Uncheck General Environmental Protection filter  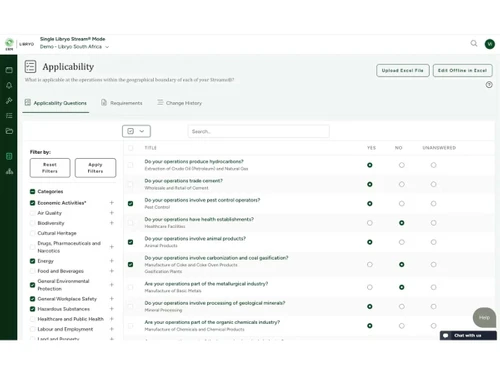pyautogui.click(x=32, y=285)
